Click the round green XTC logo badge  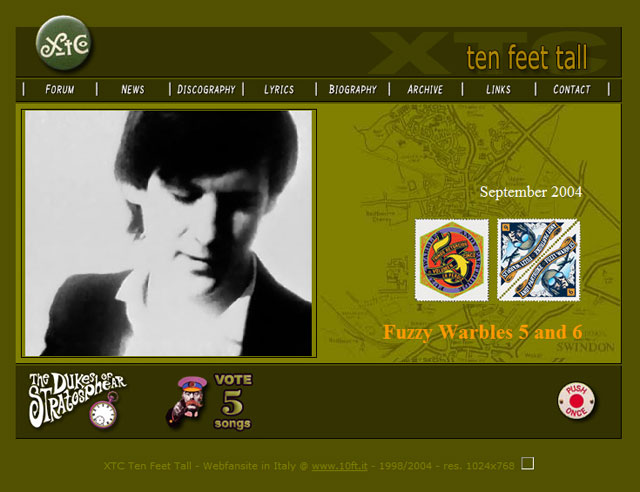coord(63,44)
